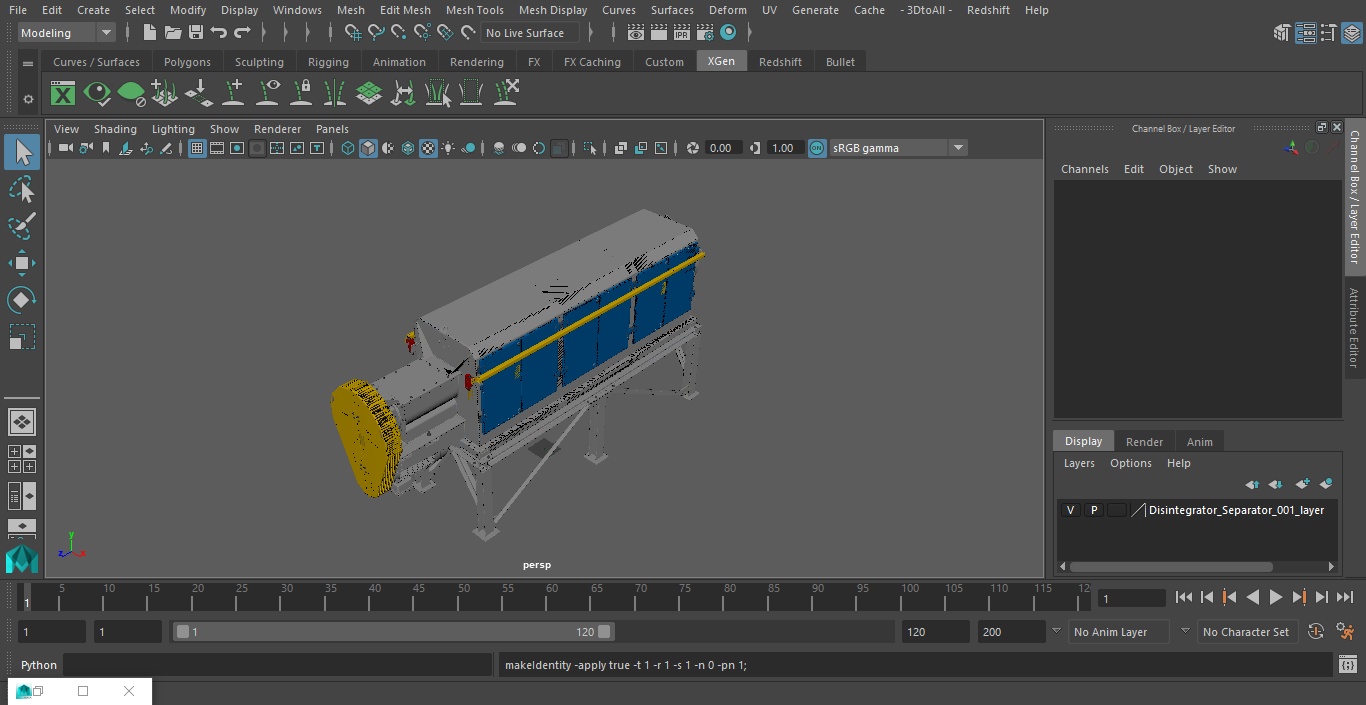Toggle wireframe shading cube
1366x705 pixels.
(348, 148)
